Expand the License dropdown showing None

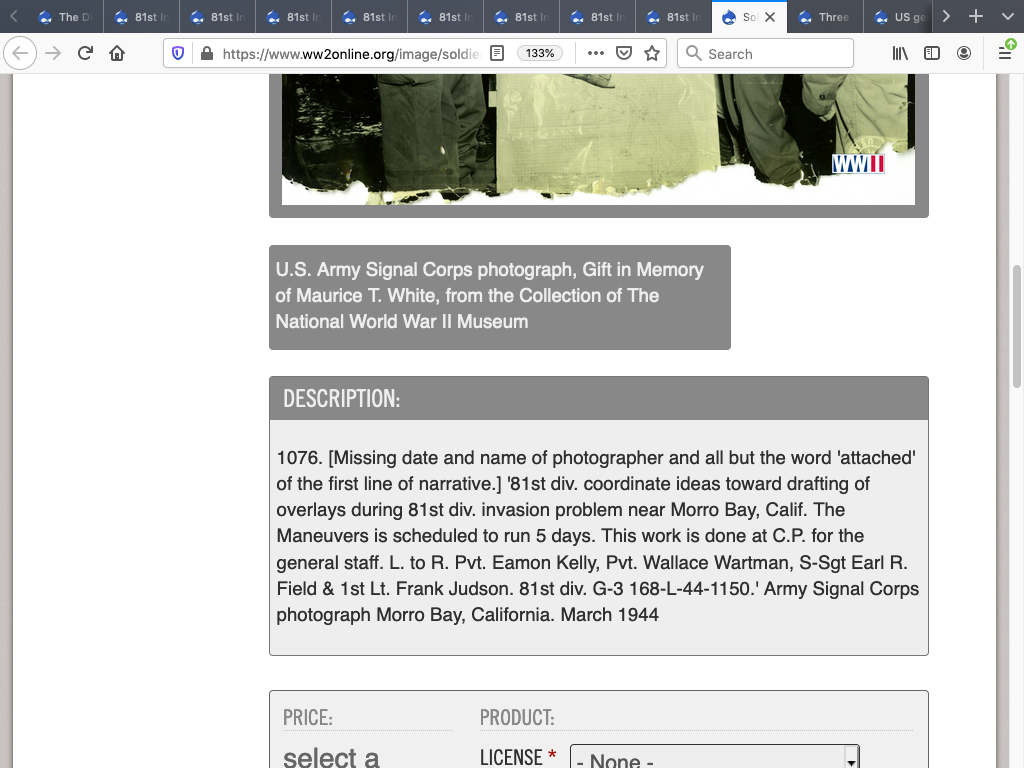click(714, 759)
